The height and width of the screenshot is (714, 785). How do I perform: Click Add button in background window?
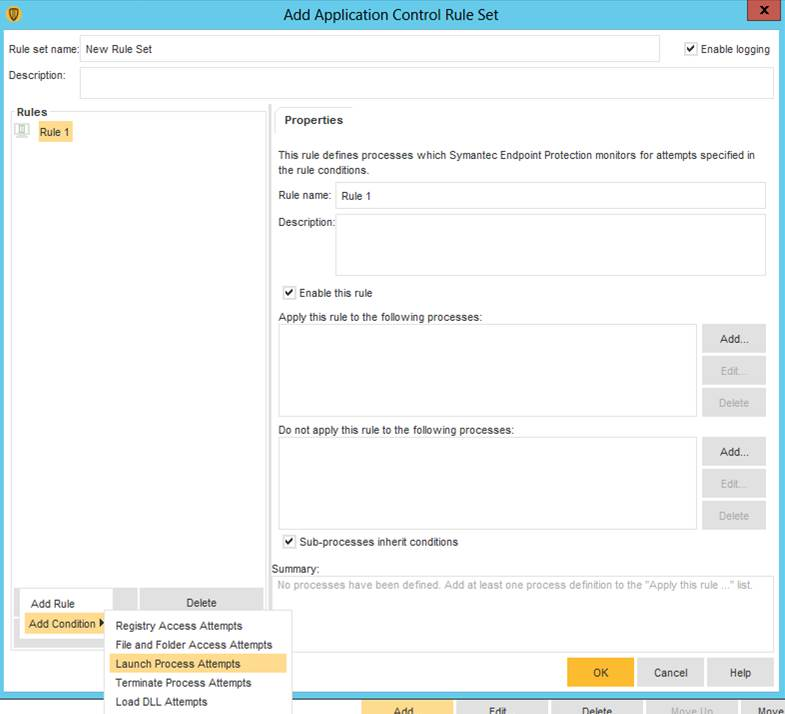407,707
